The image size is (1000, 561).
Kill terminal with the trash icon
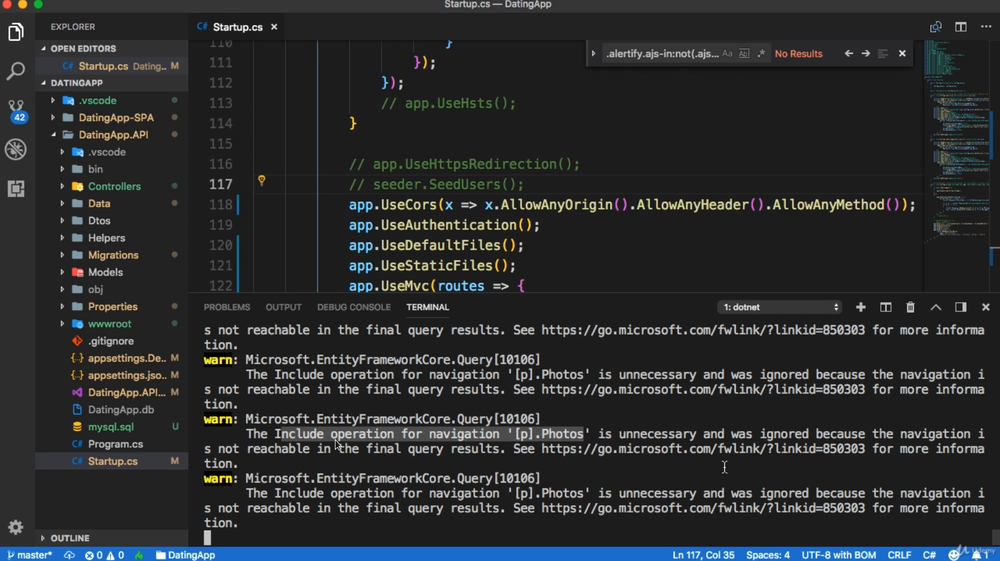pos(910,307)
